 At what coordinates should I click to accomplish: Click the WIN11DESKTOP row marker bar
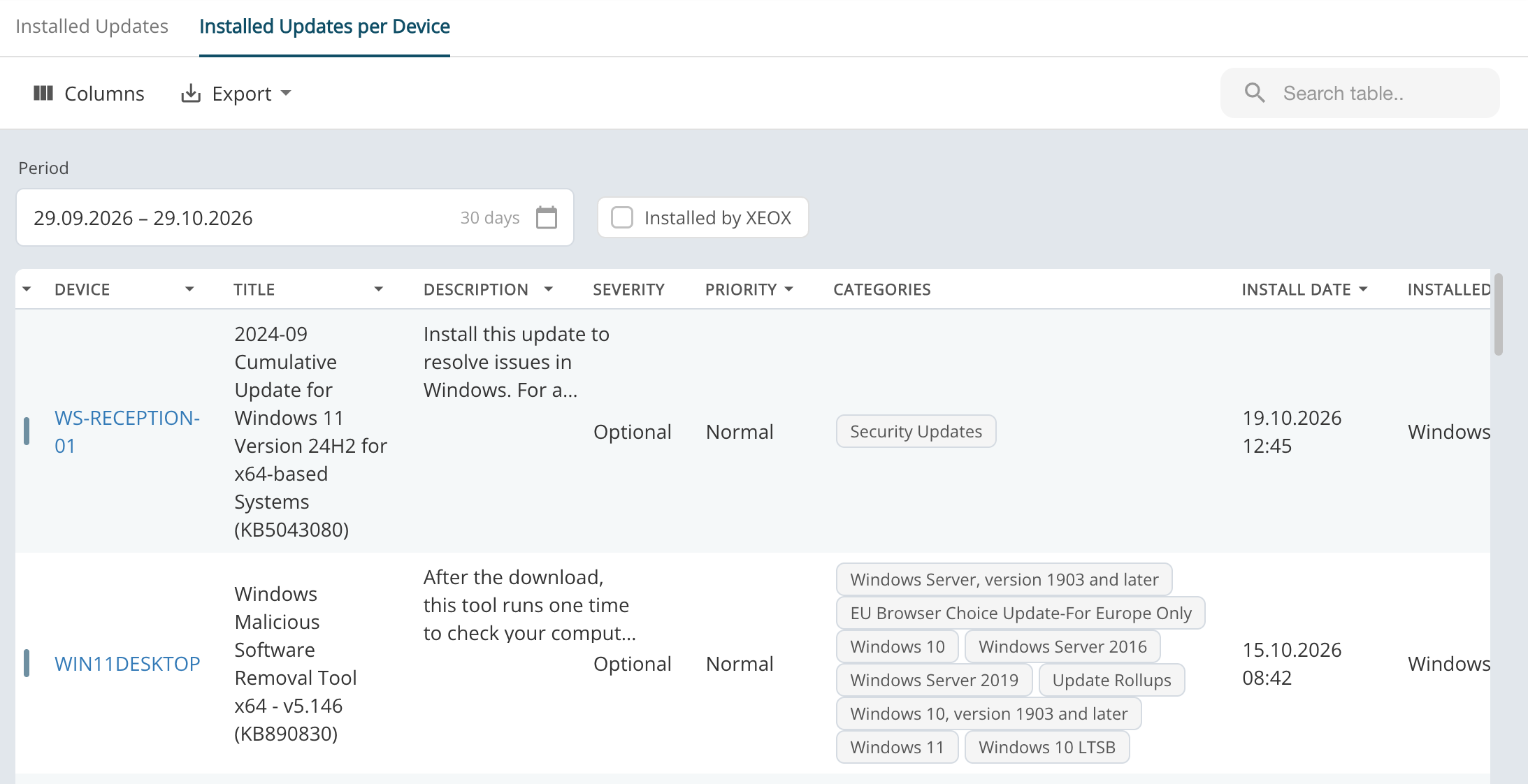pyautogui.click(x=27, y=663)
